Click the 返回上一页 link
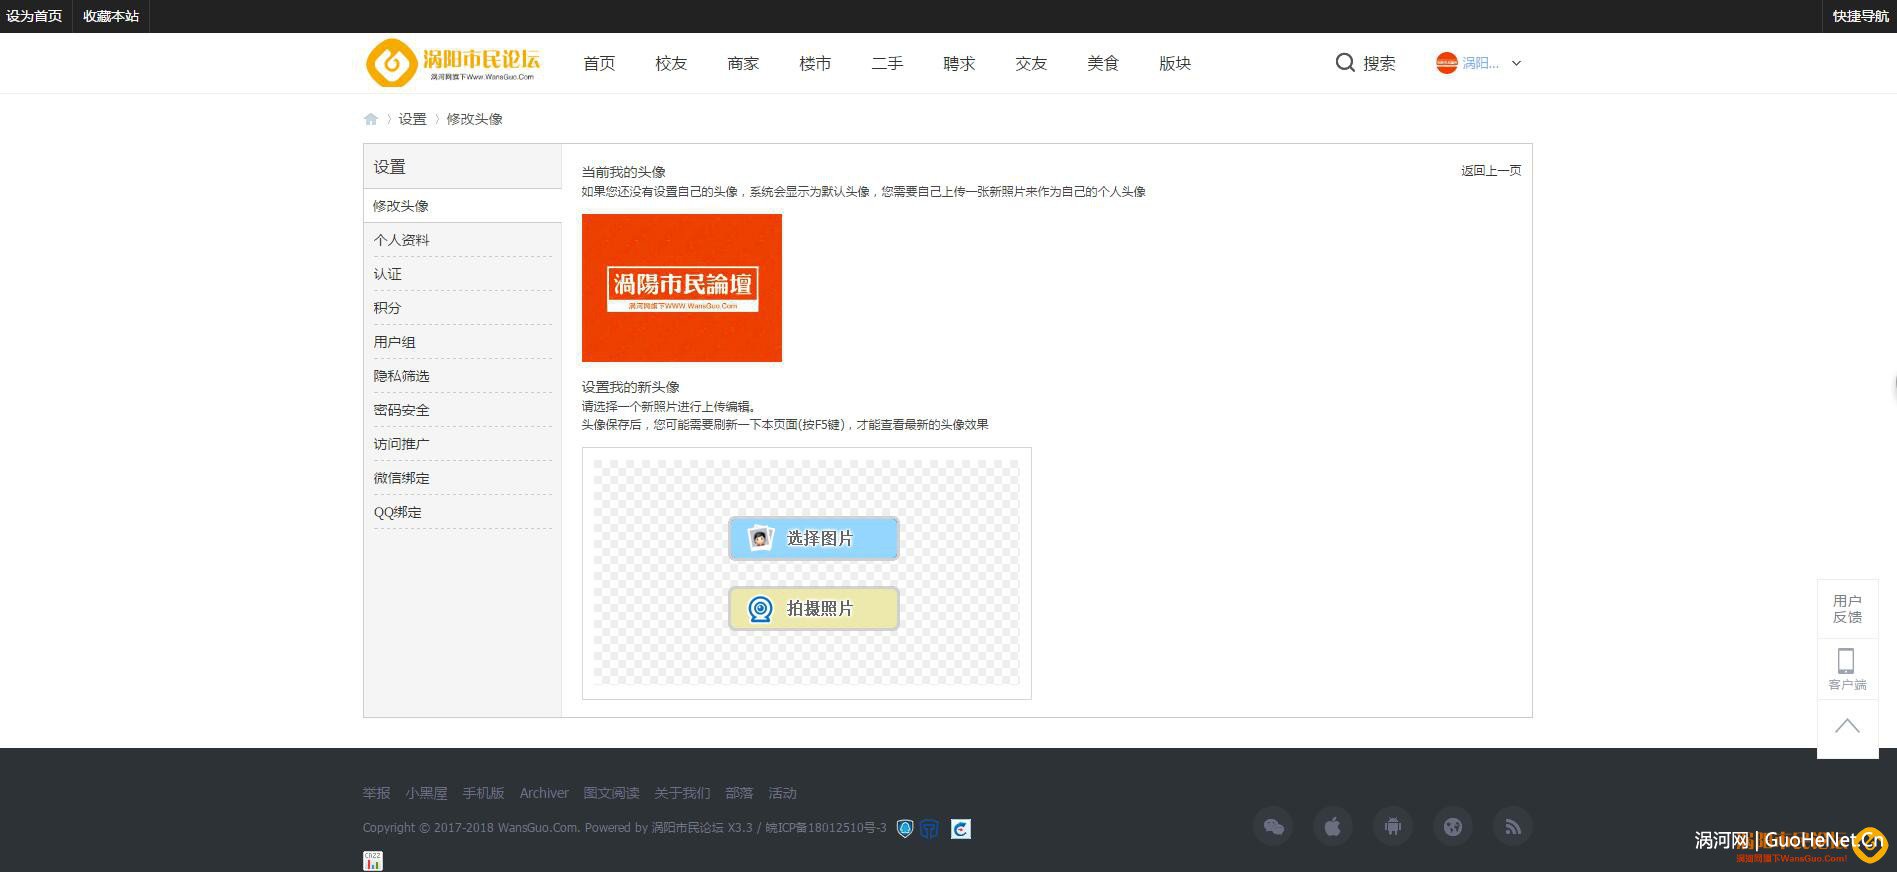This screenshot has height=872, width=1897. click(x=1491, y=171)
